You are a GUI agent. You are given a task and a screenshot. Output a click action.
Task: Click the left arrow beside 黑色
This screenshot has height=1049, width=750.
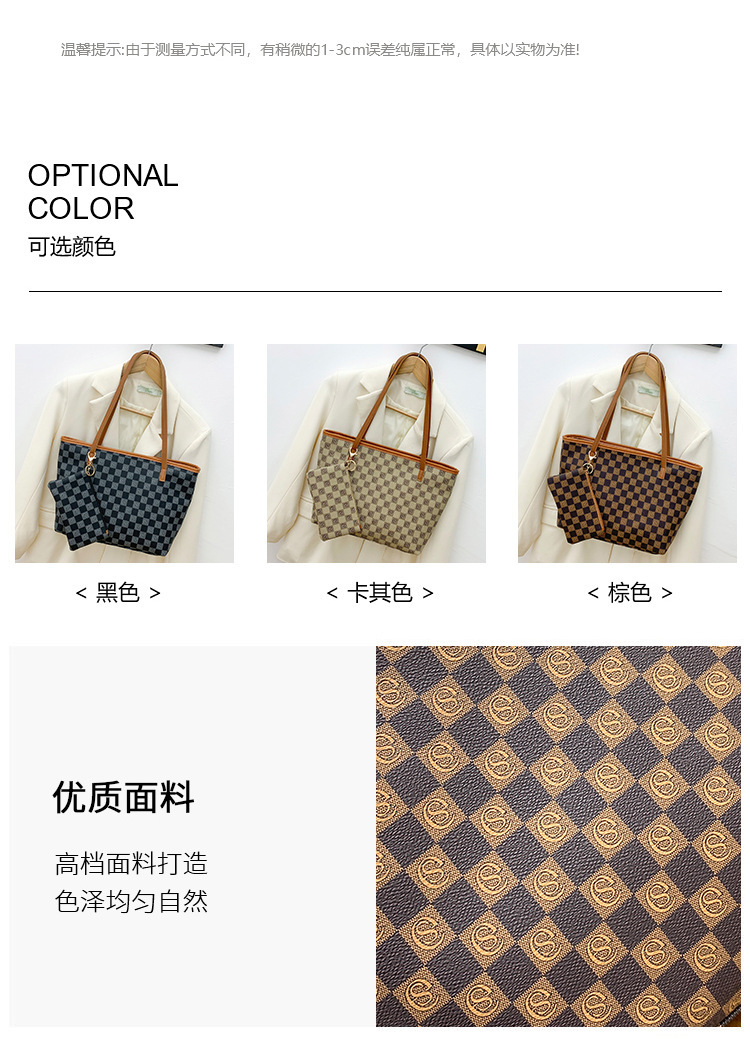click(81, 593)
